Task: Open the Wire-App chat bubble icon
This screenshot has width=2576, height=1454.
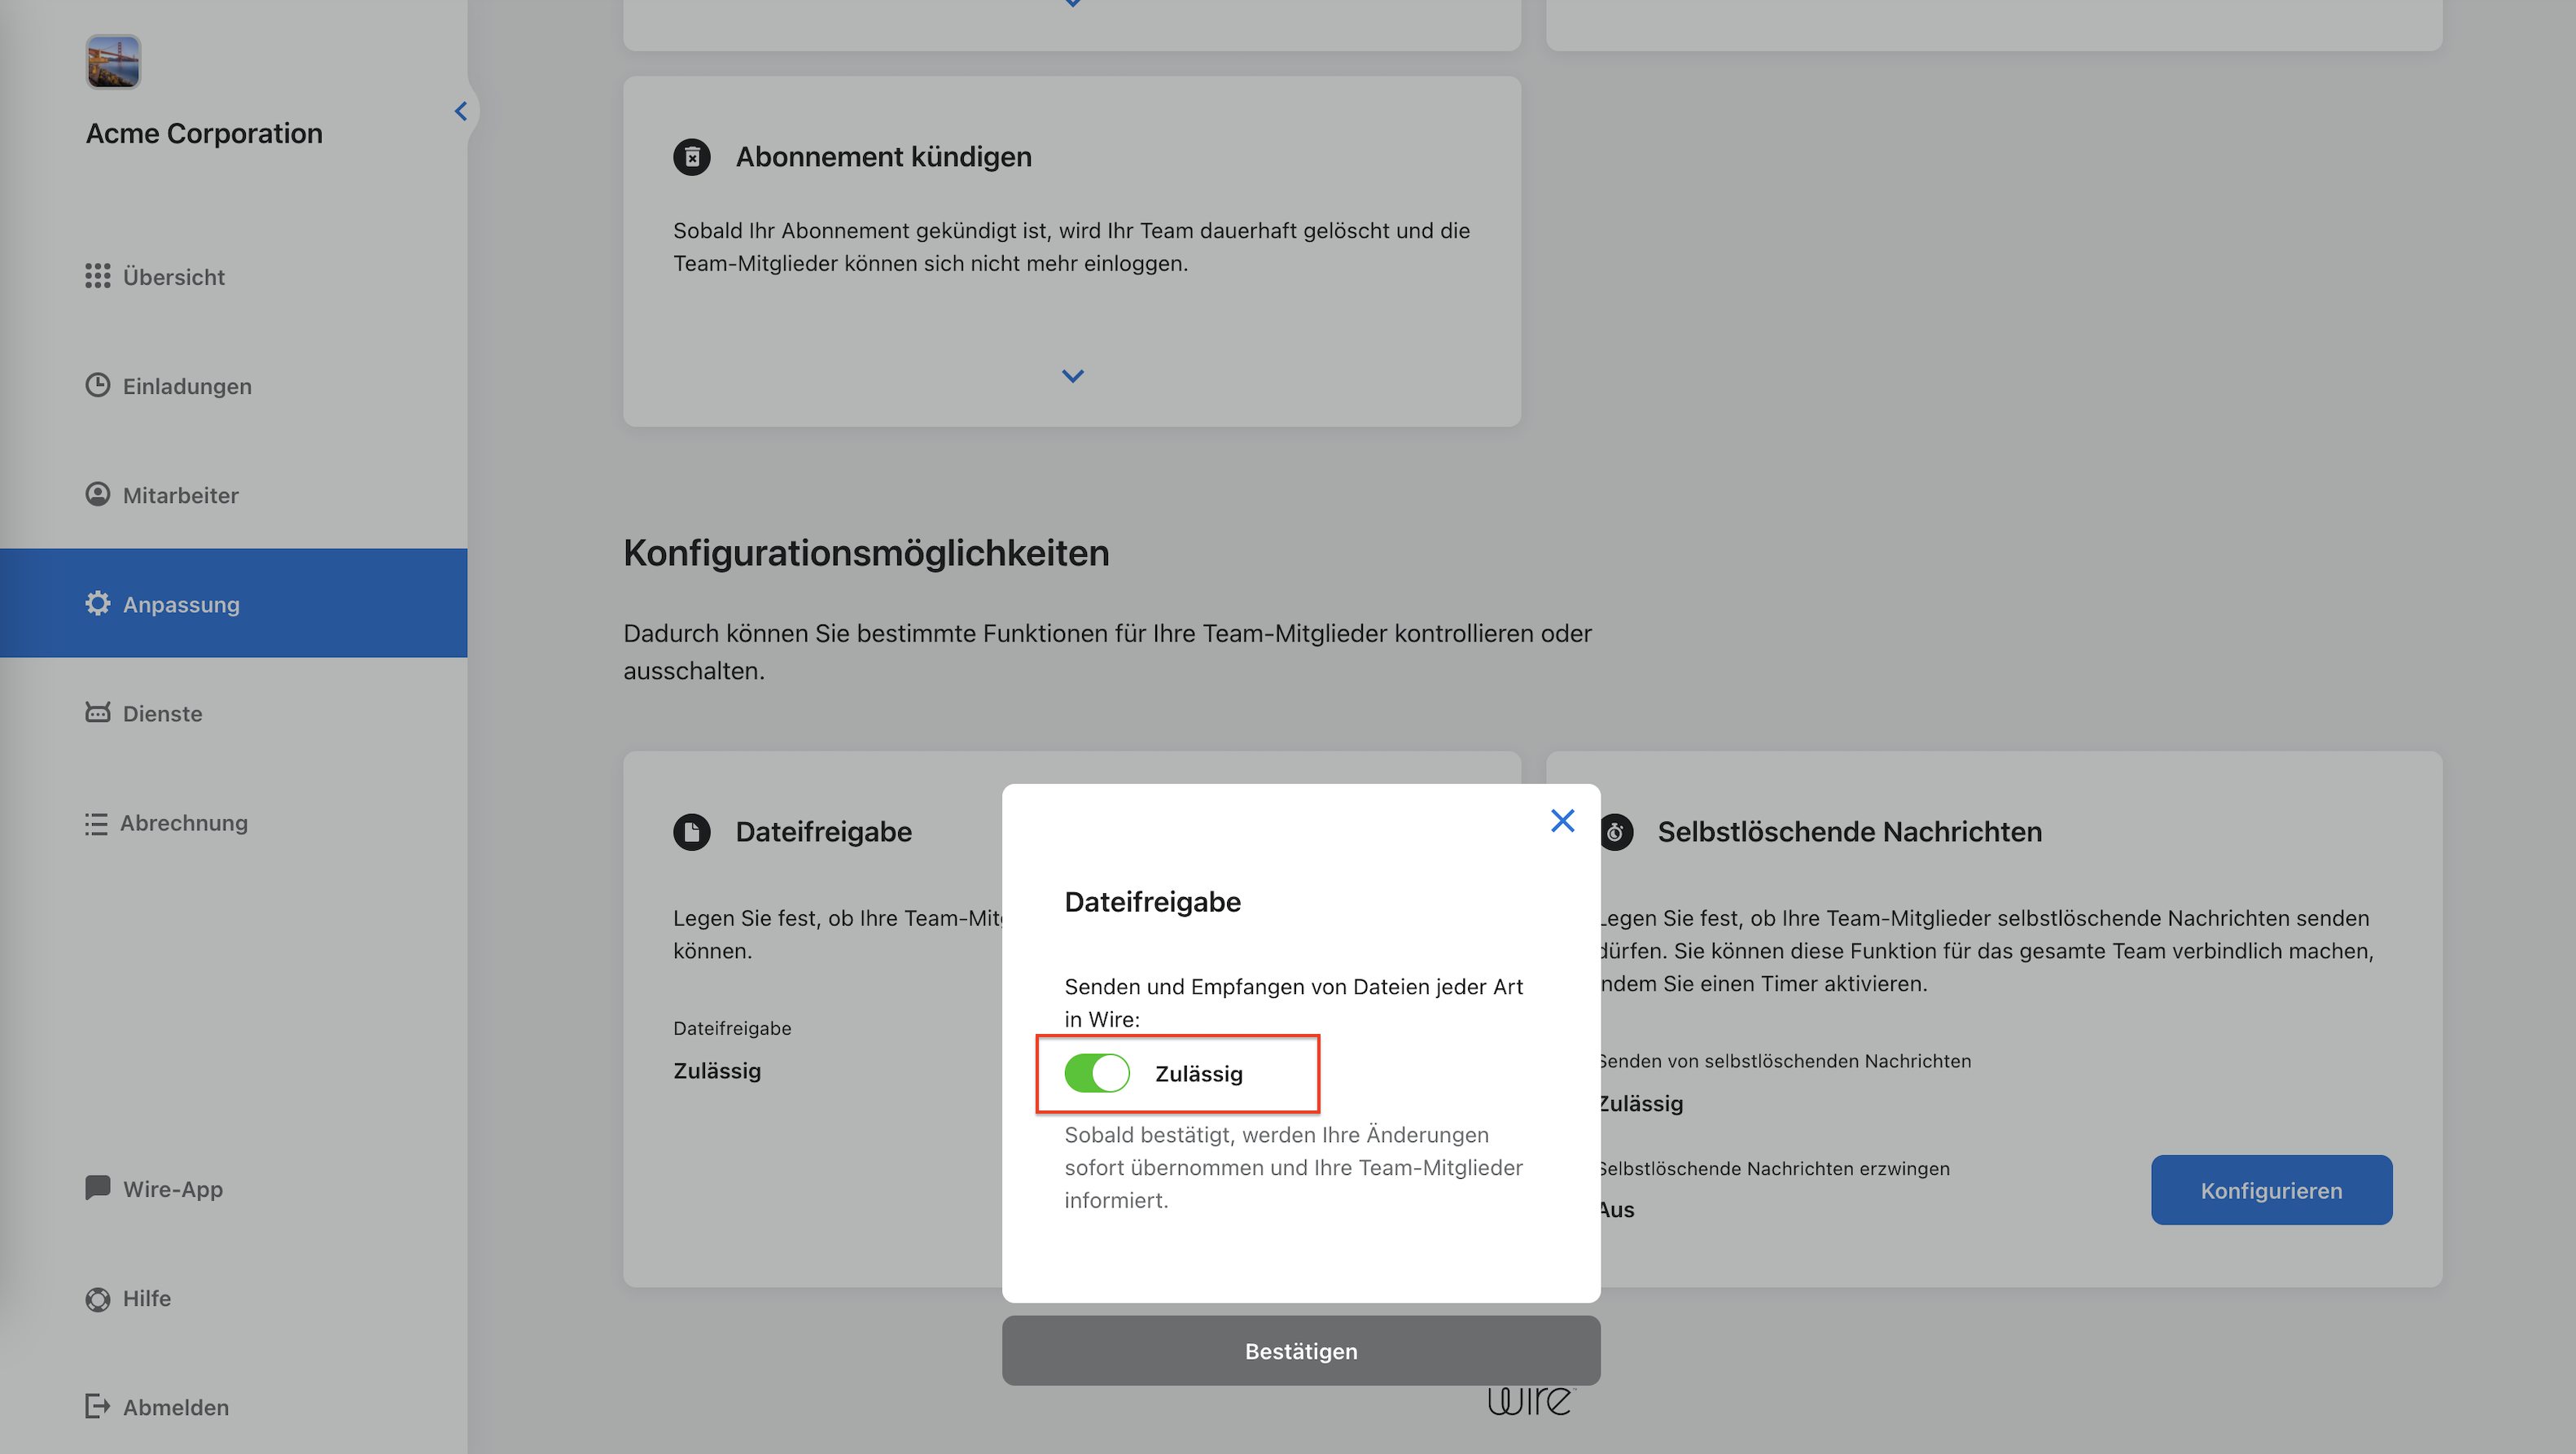Action: [98, 1188]
